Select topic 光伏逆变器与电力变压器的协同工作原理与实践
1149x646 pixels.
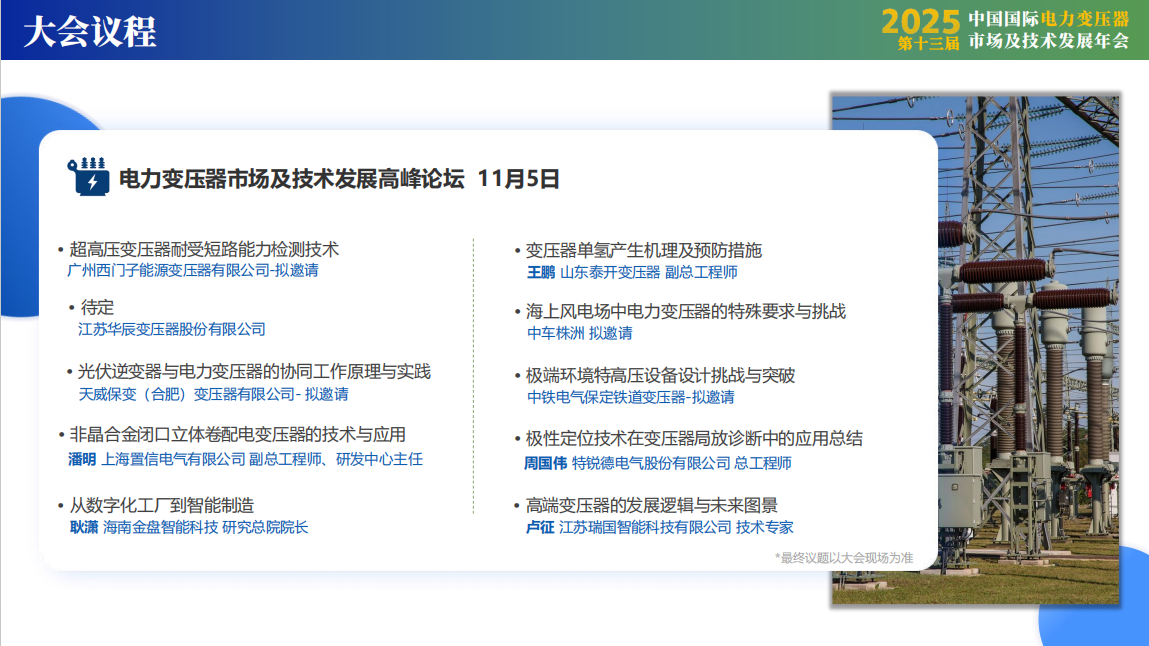point(254,371)
